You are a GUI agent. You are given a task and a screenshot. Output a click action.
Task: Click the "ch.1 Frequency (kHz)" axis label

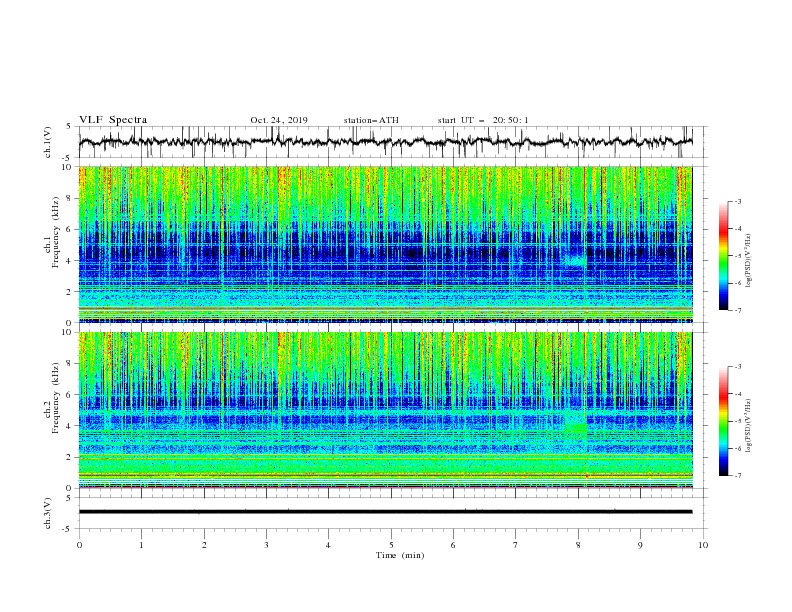[53, 232]
